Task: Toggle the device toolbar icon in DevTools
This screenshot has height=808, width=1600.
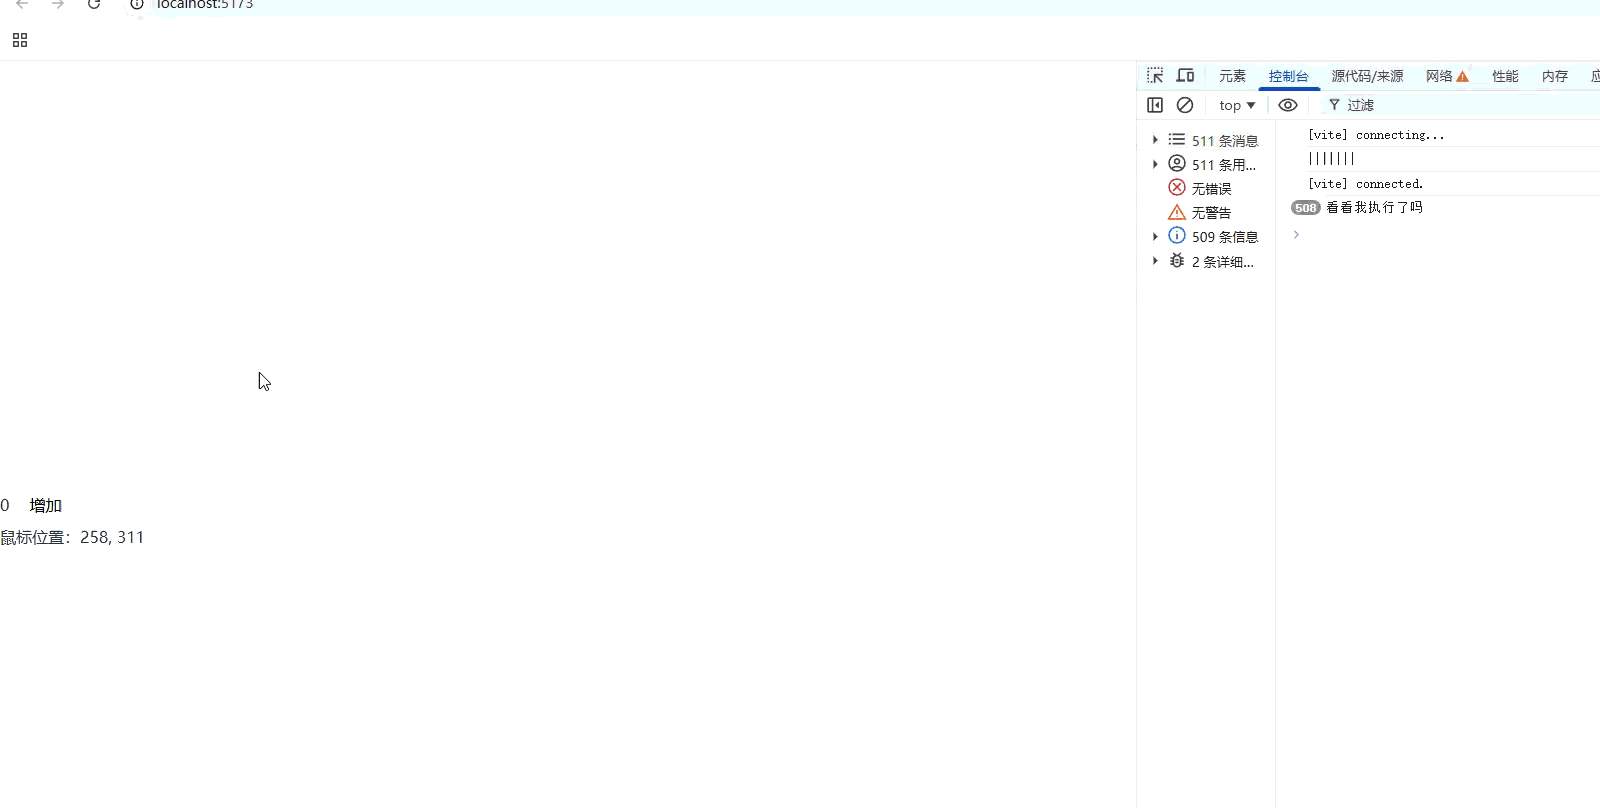Action: [x=1185, y=76]
